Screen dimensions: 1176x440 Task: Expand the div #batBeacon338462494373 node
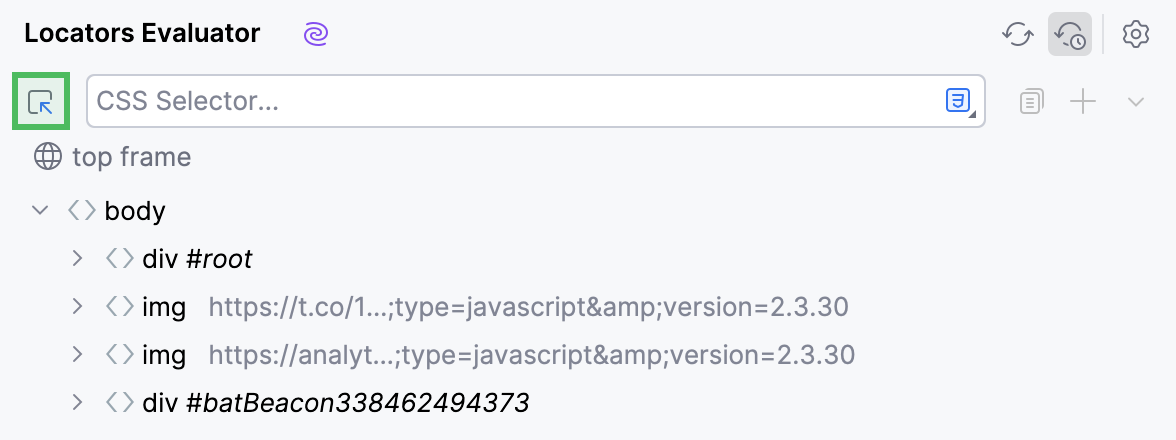[77, 403]
